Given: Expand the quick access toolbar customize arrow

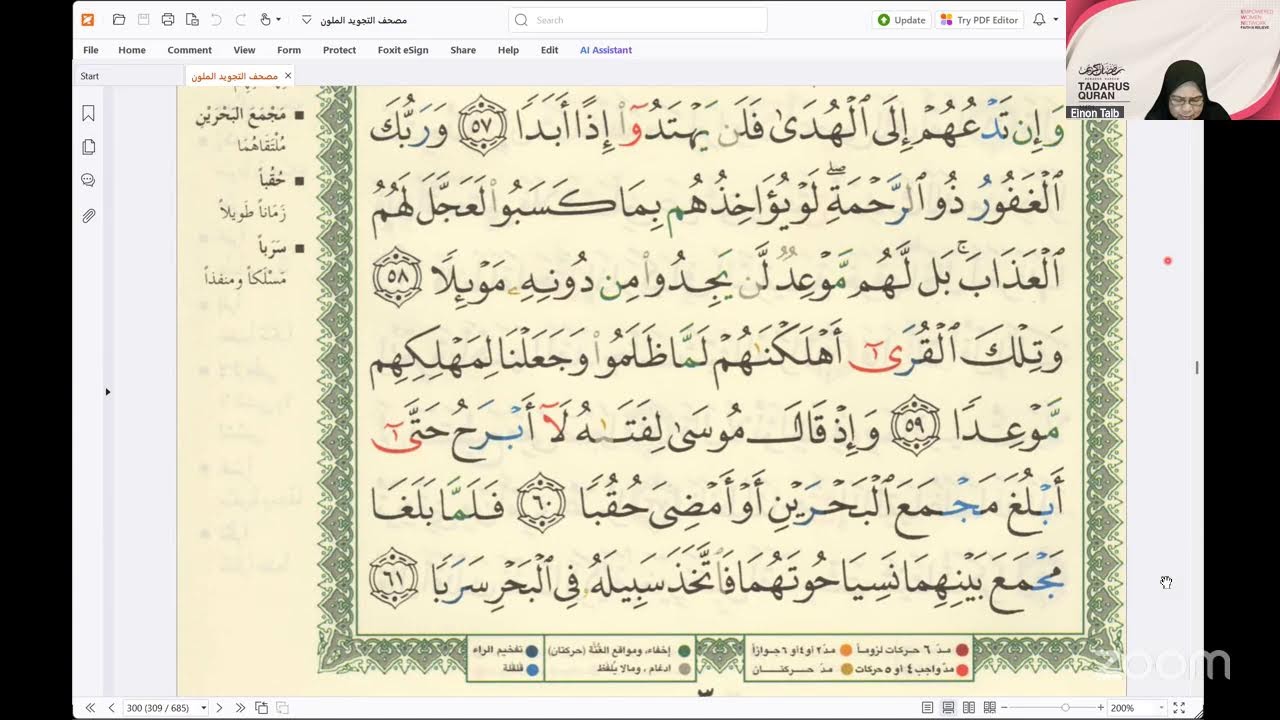Looking at the screenshot, I should click(306, 20).
